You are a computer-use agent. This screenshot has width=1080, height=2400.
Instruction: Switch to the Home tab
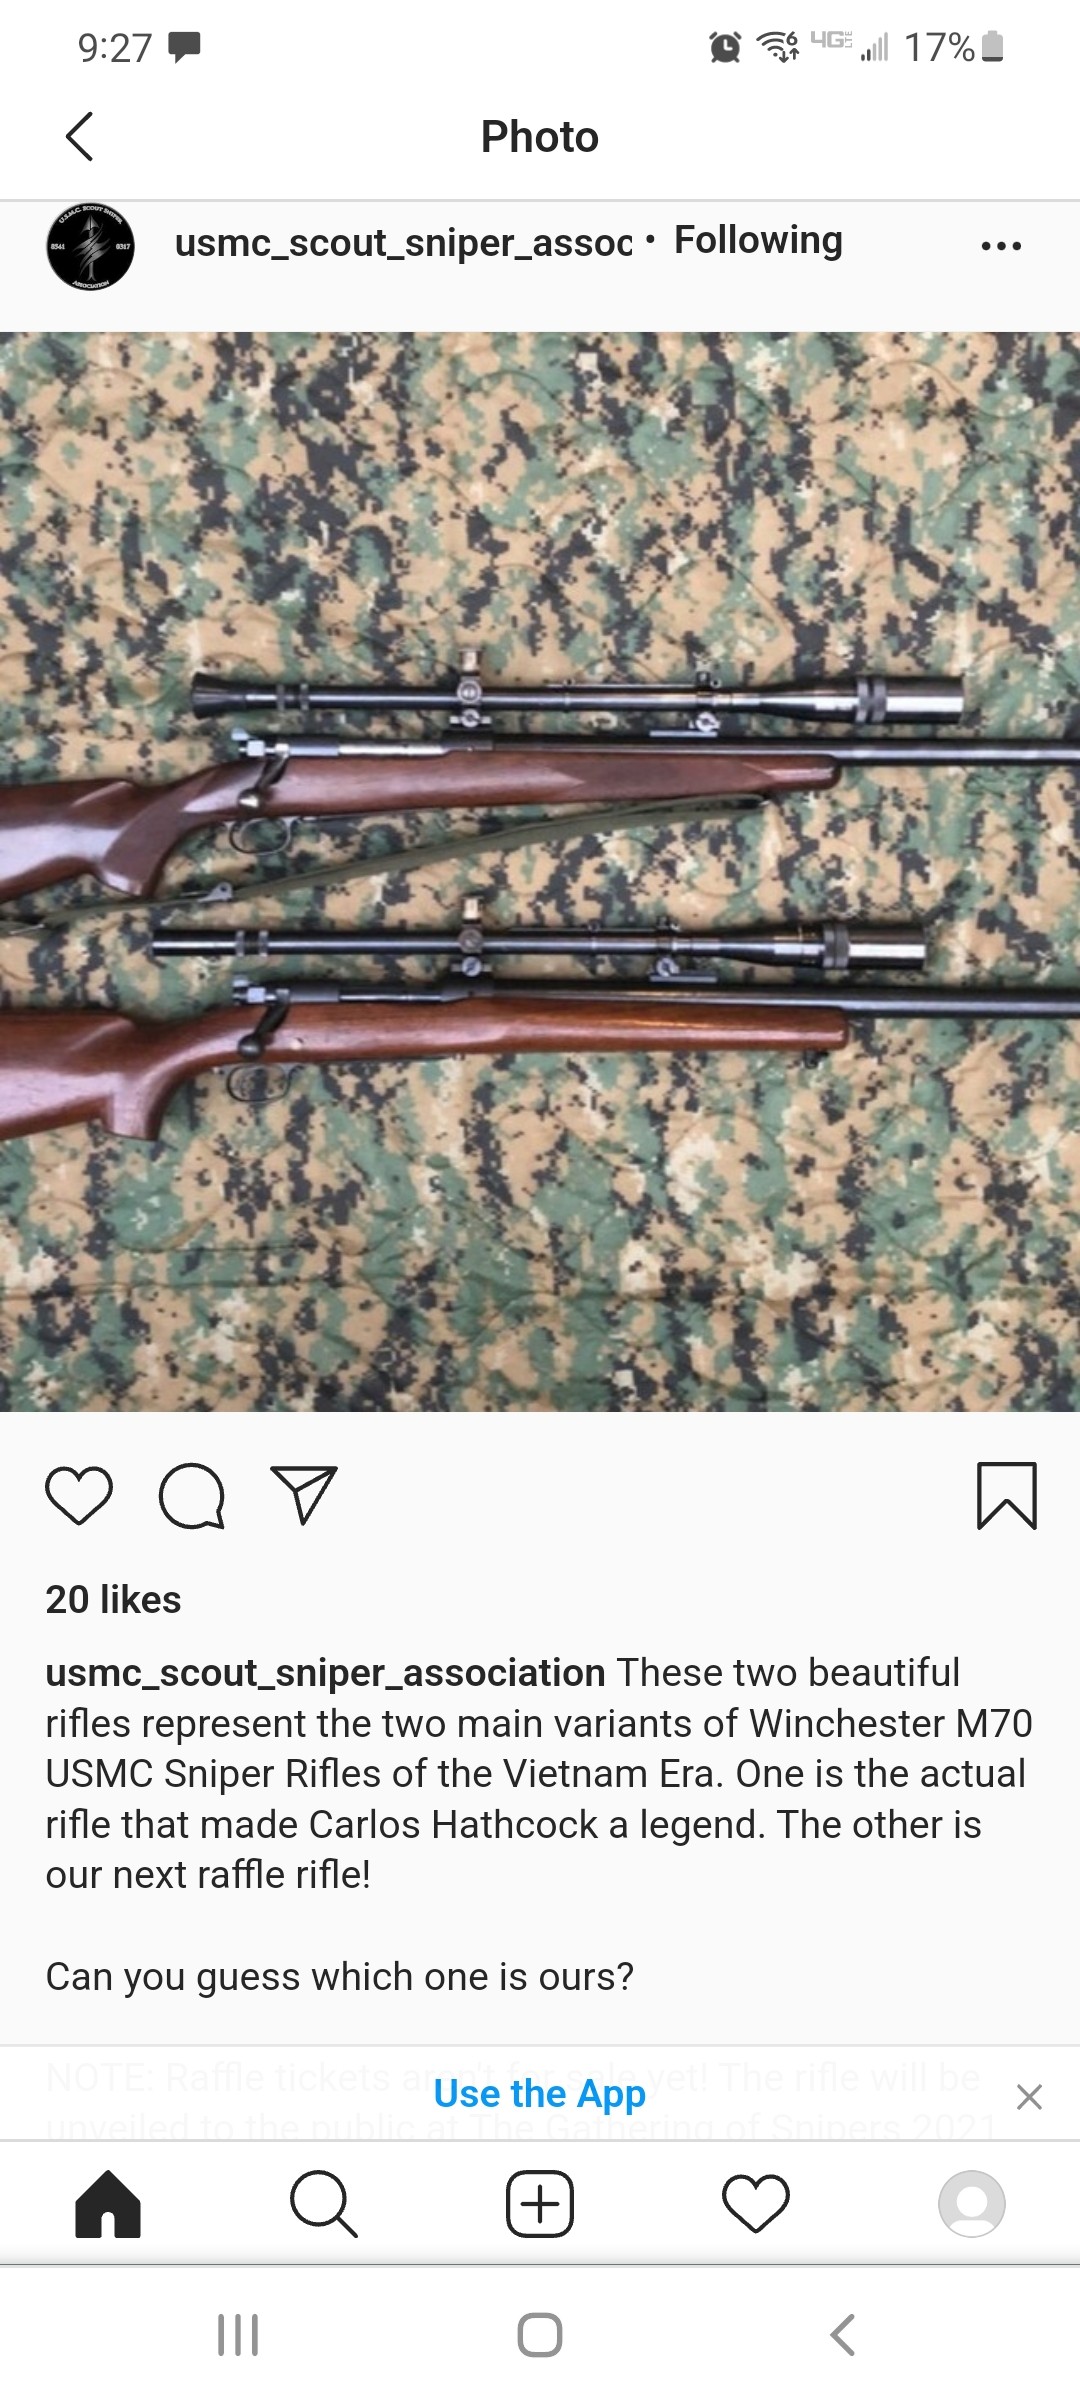pos(108,2204)
